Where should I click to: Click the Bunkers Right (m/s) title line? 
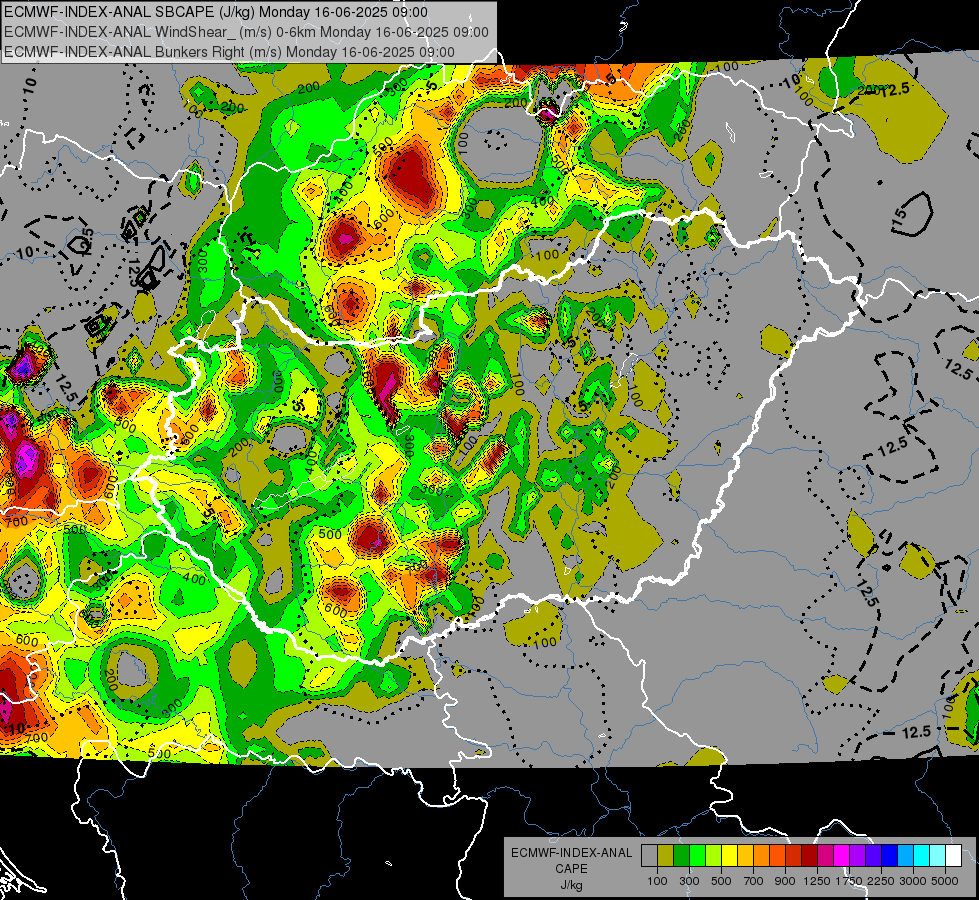(229, 52)
